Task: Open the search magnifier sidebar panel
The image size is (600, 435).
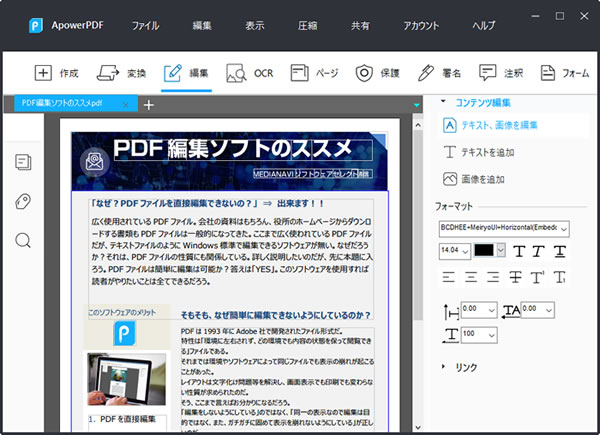Action: [23, 241]
